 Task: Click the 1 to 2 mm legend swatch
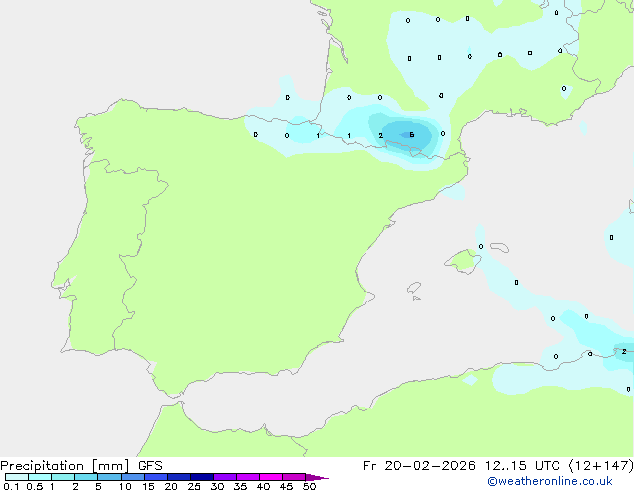(x=63, y=477)
